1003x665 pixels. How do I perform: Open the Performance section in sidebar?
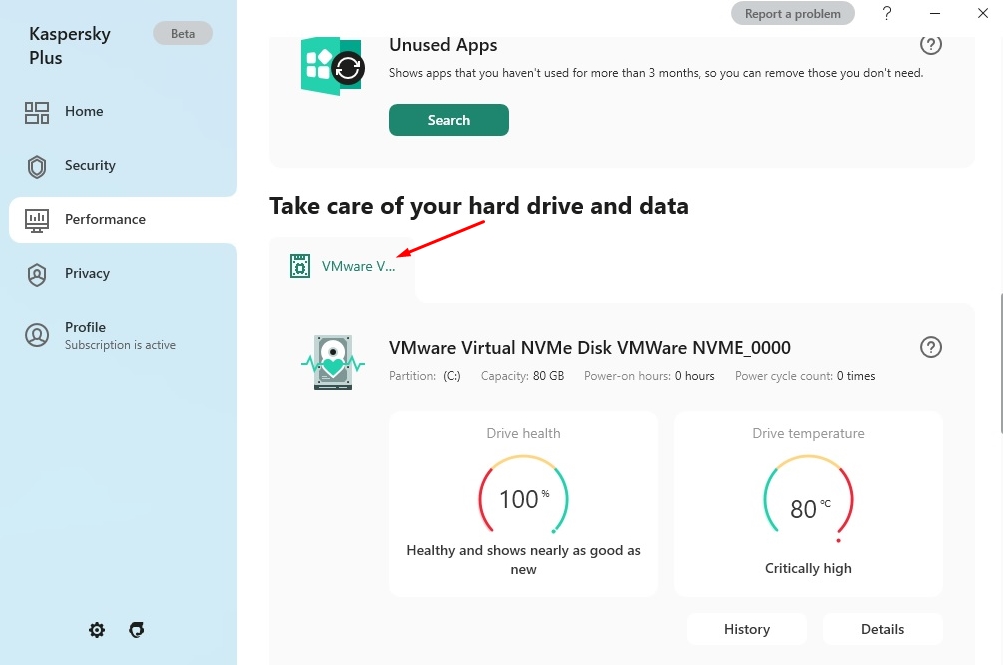(x=105, y=219)
